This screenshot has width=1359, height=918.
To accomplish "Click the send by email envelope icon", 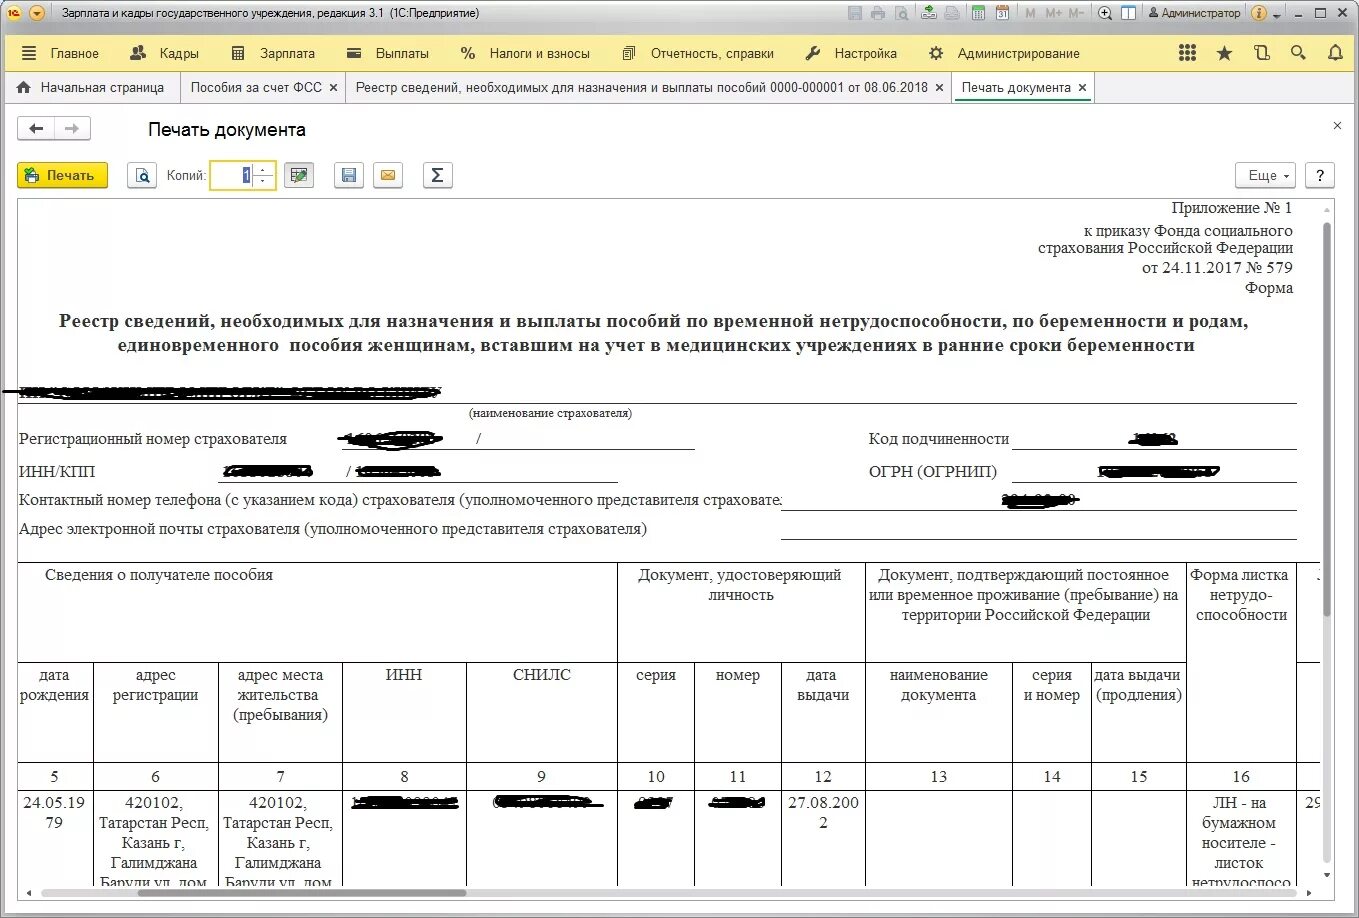I will tap(388, 175).
